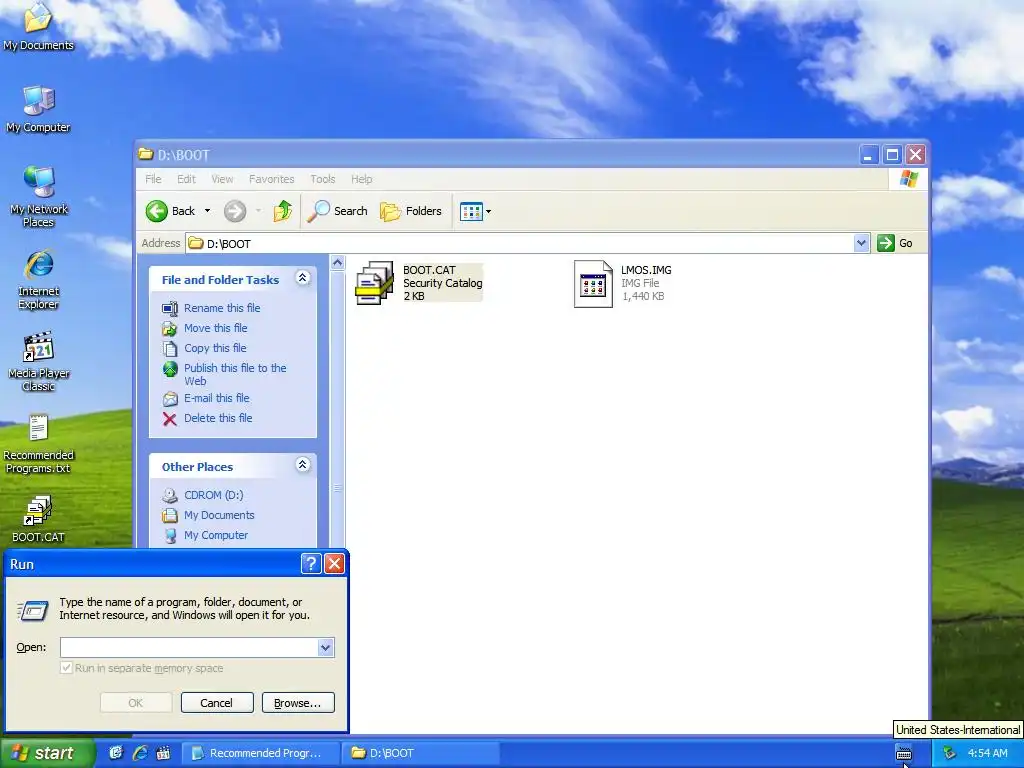The width and height of the screenshot is (1024, 768).
Task: Click Publish this file to the Web
Action: point(235,374)
